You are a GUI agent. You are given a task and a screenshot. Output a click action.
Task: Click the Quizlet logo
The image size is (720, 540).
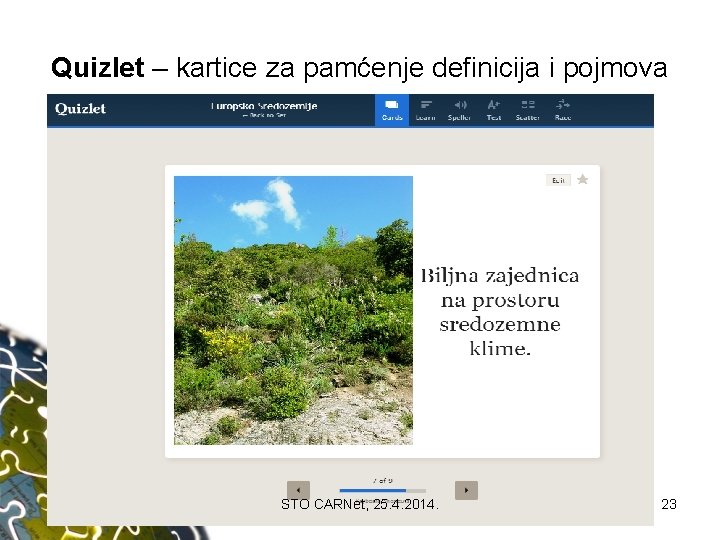(80, 109)
